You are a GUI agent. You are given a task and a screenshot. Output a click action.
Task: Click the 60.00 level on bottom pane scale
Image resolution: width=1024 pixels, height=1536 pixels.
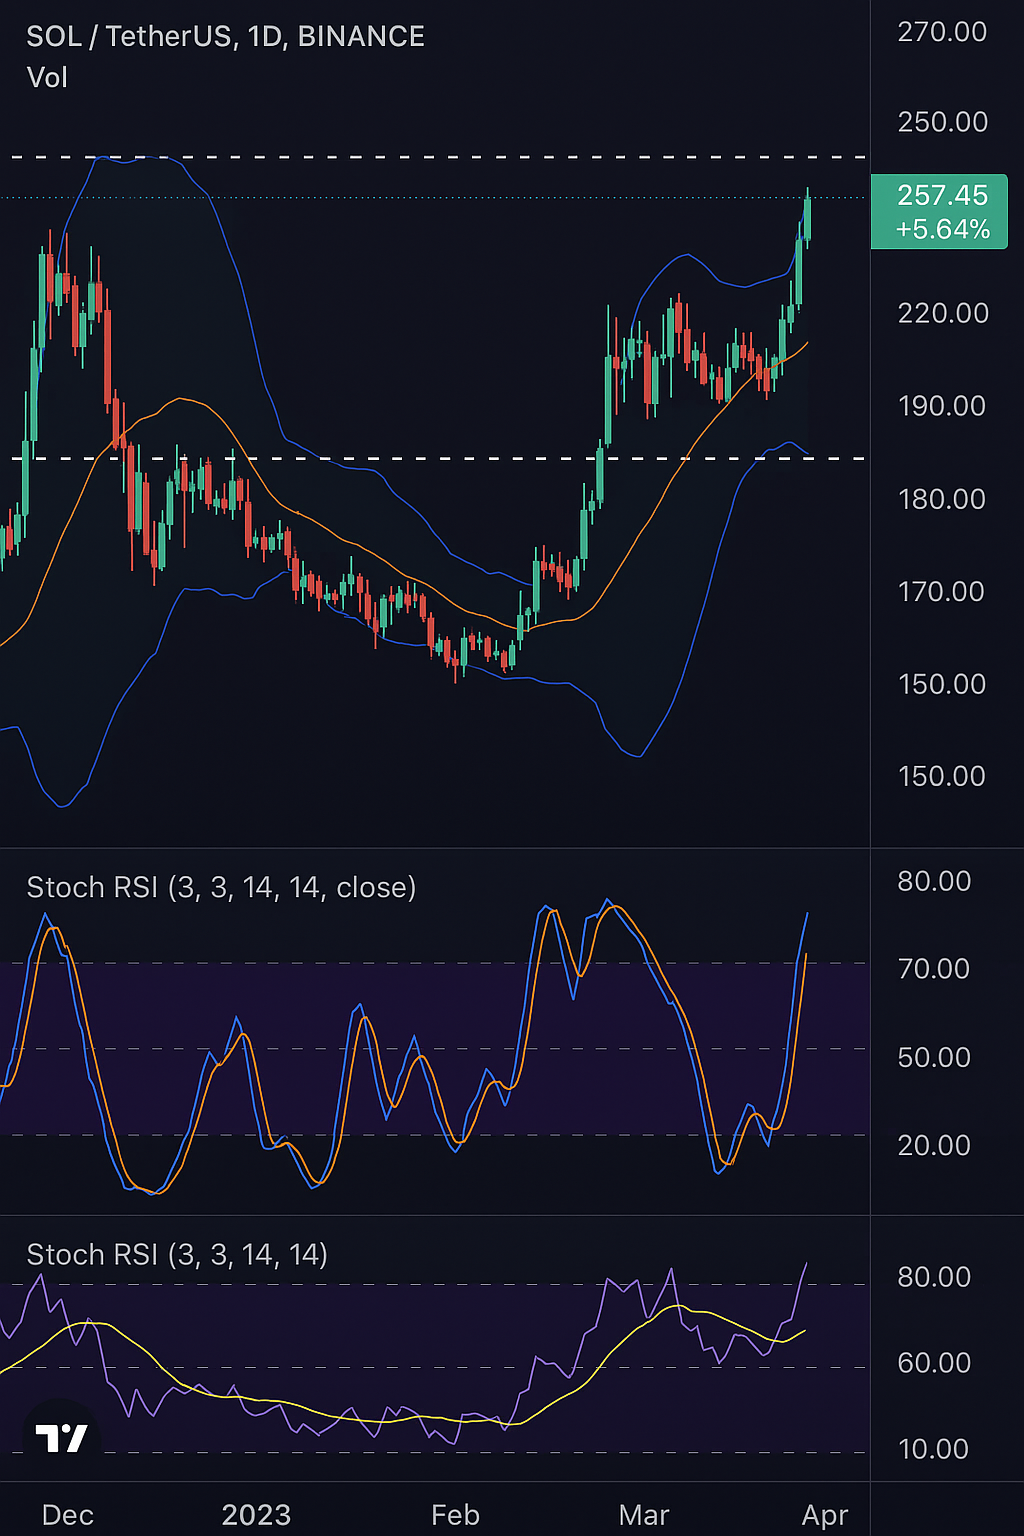[934, 1363]
